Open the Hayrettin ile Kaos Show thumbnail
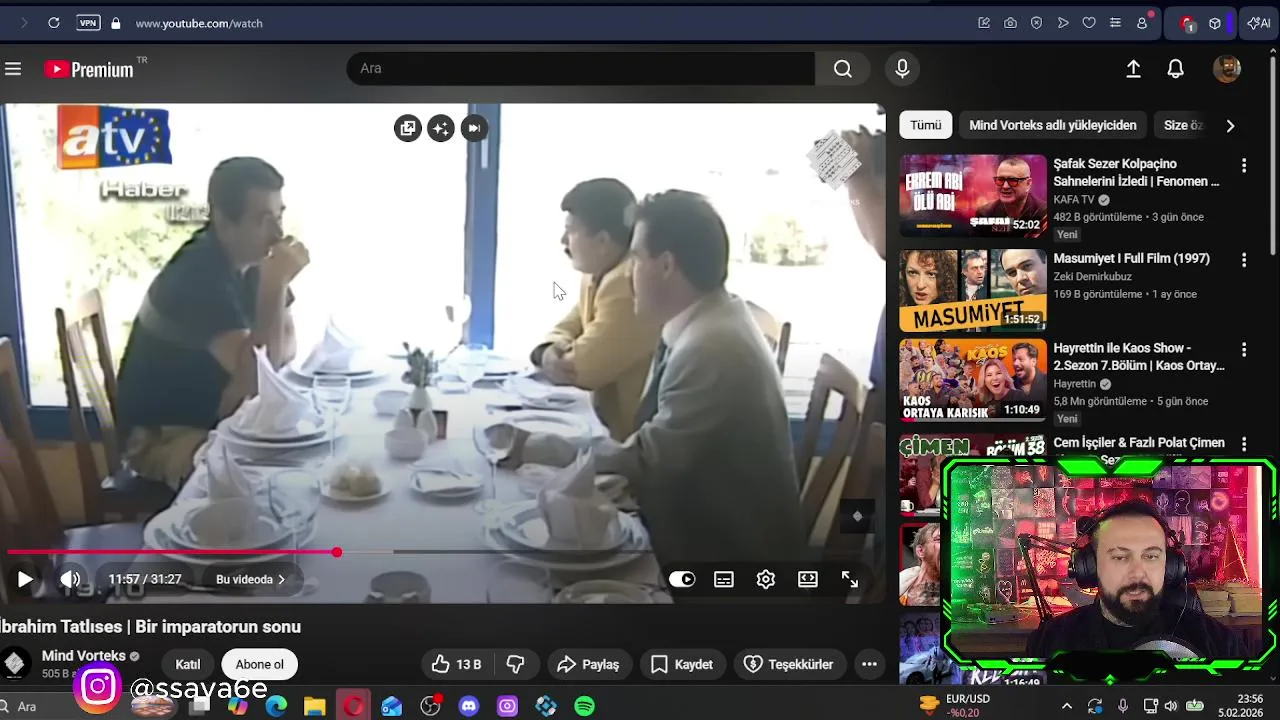This screenshot has height=720, width=1280. tap(973, 380)
